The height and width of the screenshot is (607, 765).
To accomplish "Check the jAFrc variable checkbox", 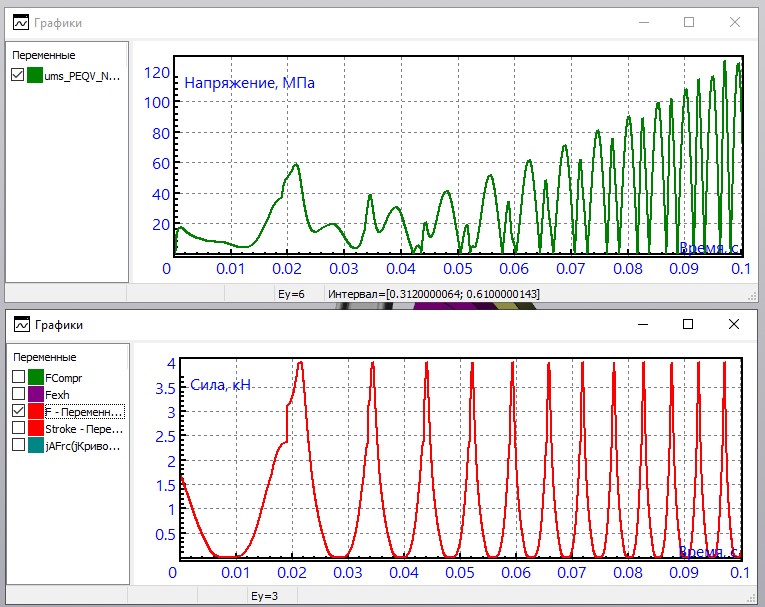I will tap(17, 446).
